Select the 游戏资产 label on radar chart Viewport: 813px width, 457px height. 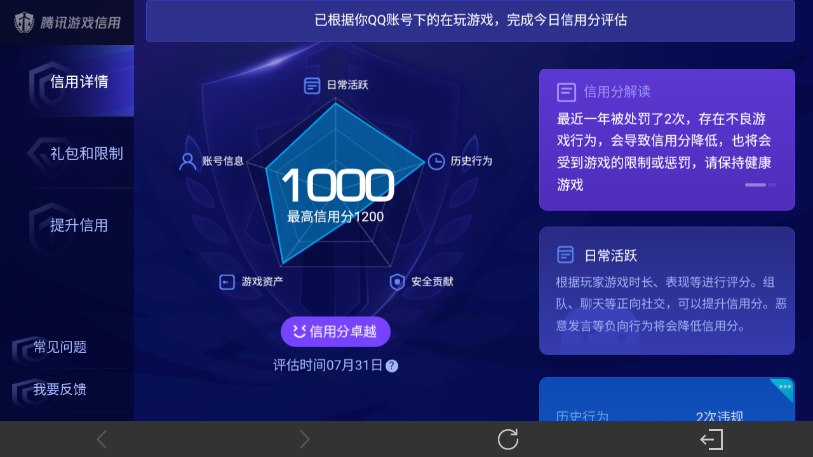pos(262,282)
